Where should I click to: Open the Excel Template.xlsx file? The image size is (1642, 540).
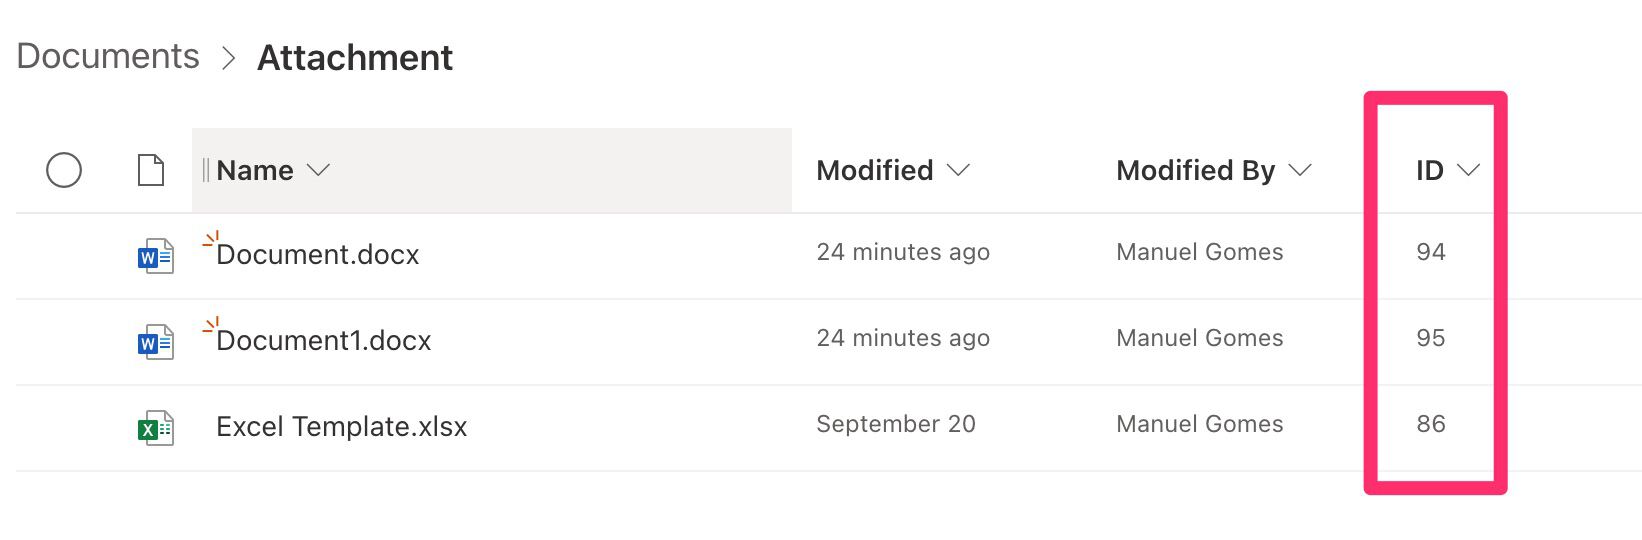[342, 427]
